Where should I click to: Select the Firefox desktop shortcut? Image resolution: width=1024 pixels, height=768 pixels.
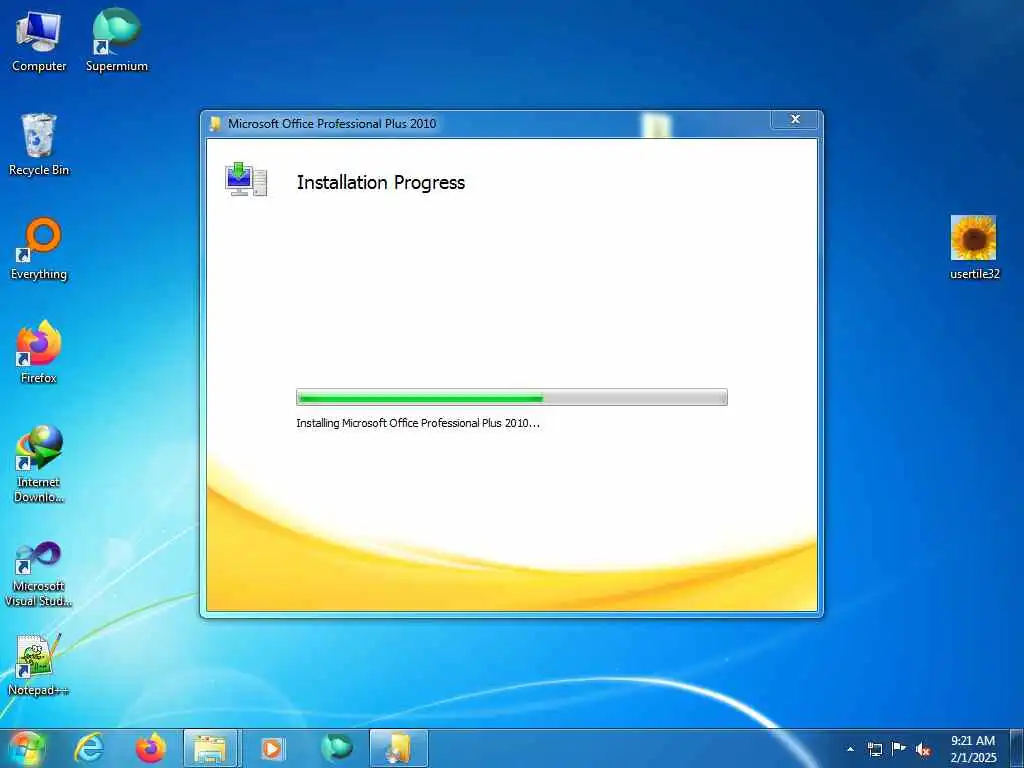point(39,352)
